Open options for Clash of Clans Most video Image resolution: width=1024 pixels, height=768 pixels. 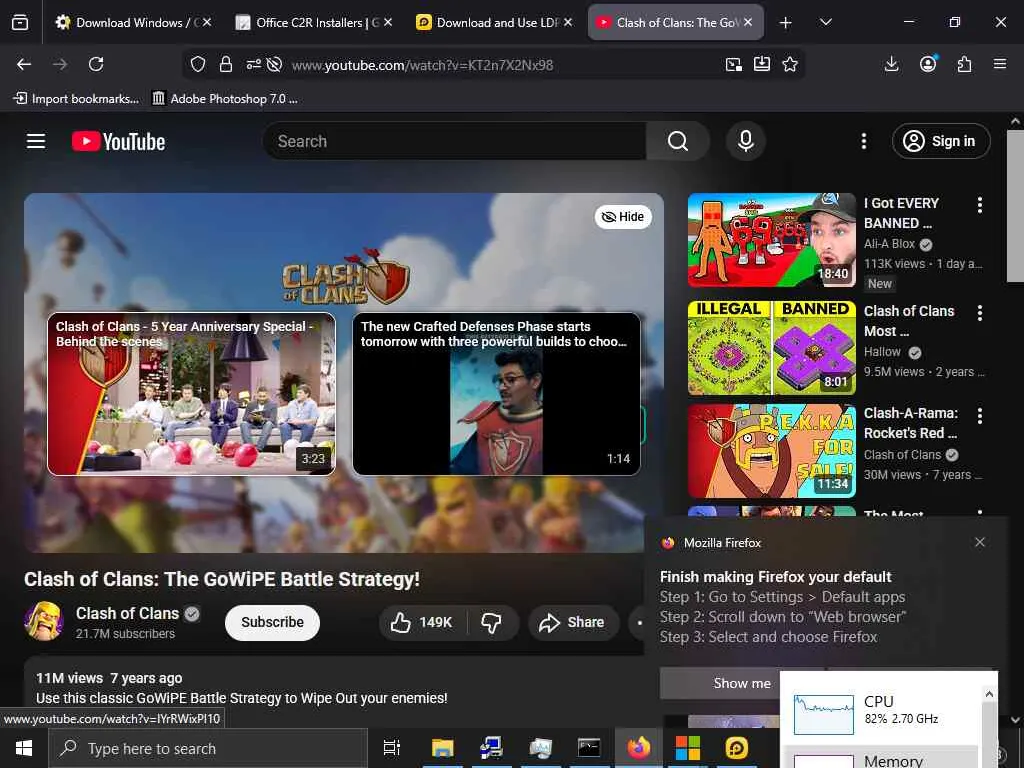pyautogui.click(x=980, y=313)
